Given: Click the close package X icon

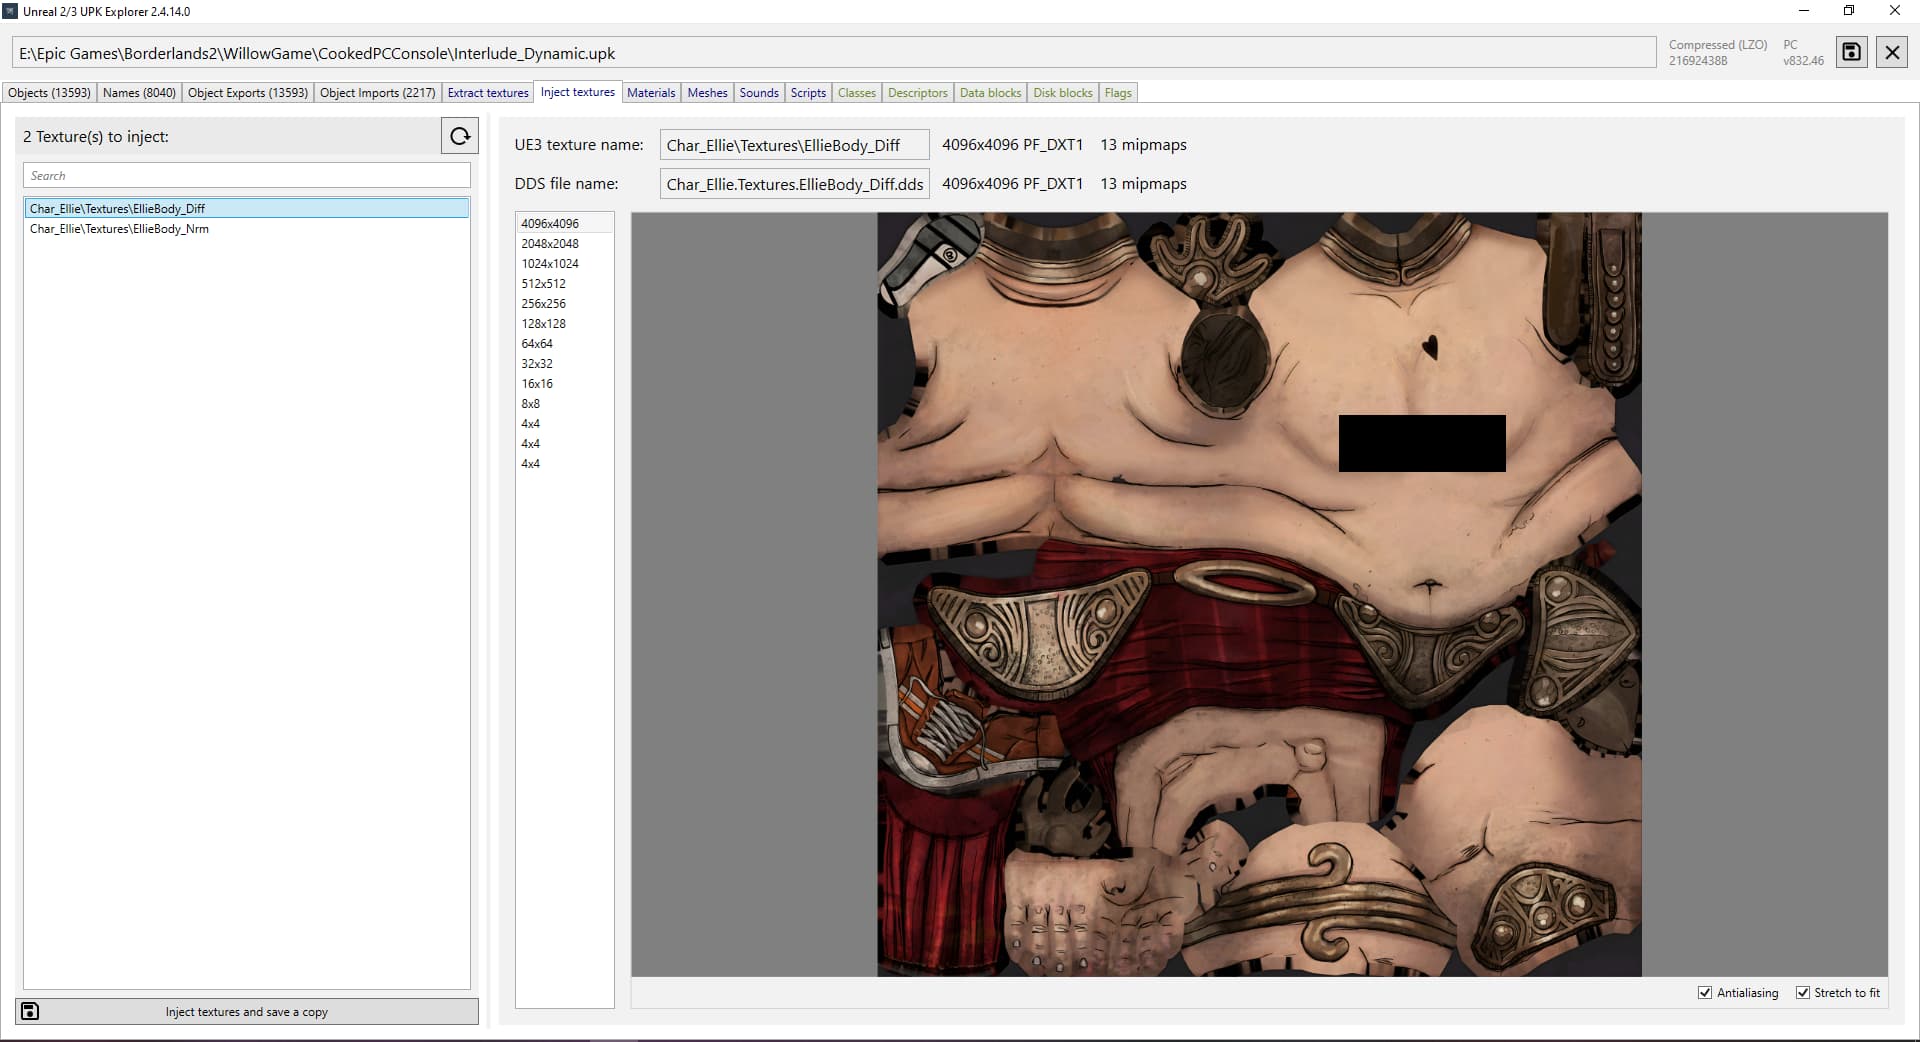Looking at the screenshot, I should coord(1892,52).
